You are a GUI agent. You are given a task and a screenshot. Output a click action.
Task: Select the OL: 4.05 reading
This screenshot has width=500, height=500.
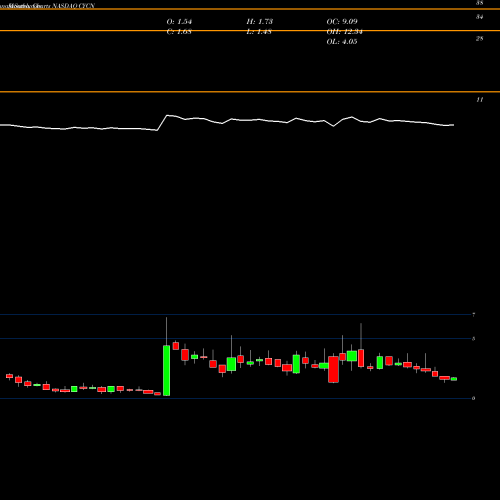click(x=342, y=42)
